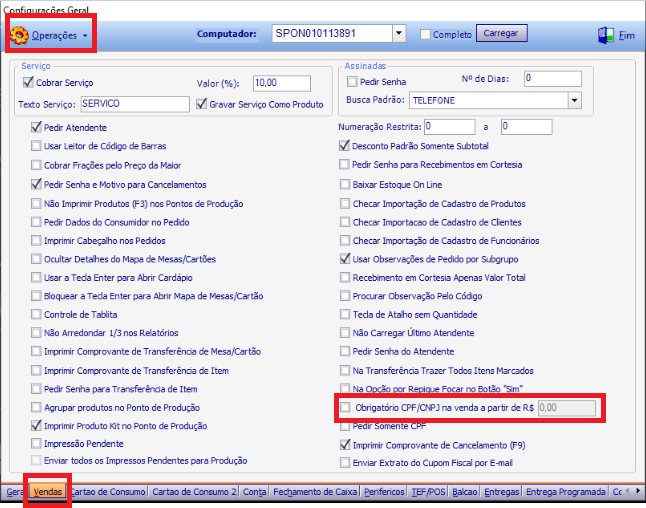Screen dimensions: 646x508
Task: Open the Entrega Programada tab
Action: click(566, 492)
